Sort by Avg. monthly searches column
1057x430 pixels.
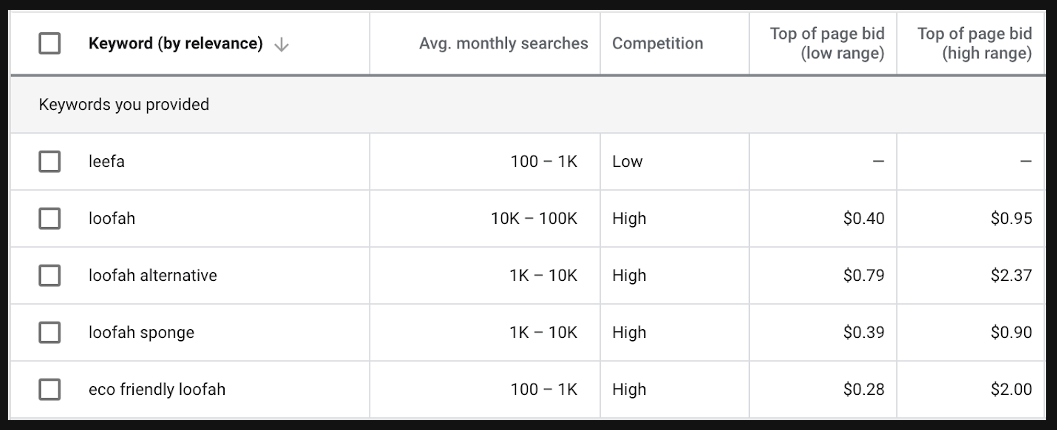click(504, 44)
